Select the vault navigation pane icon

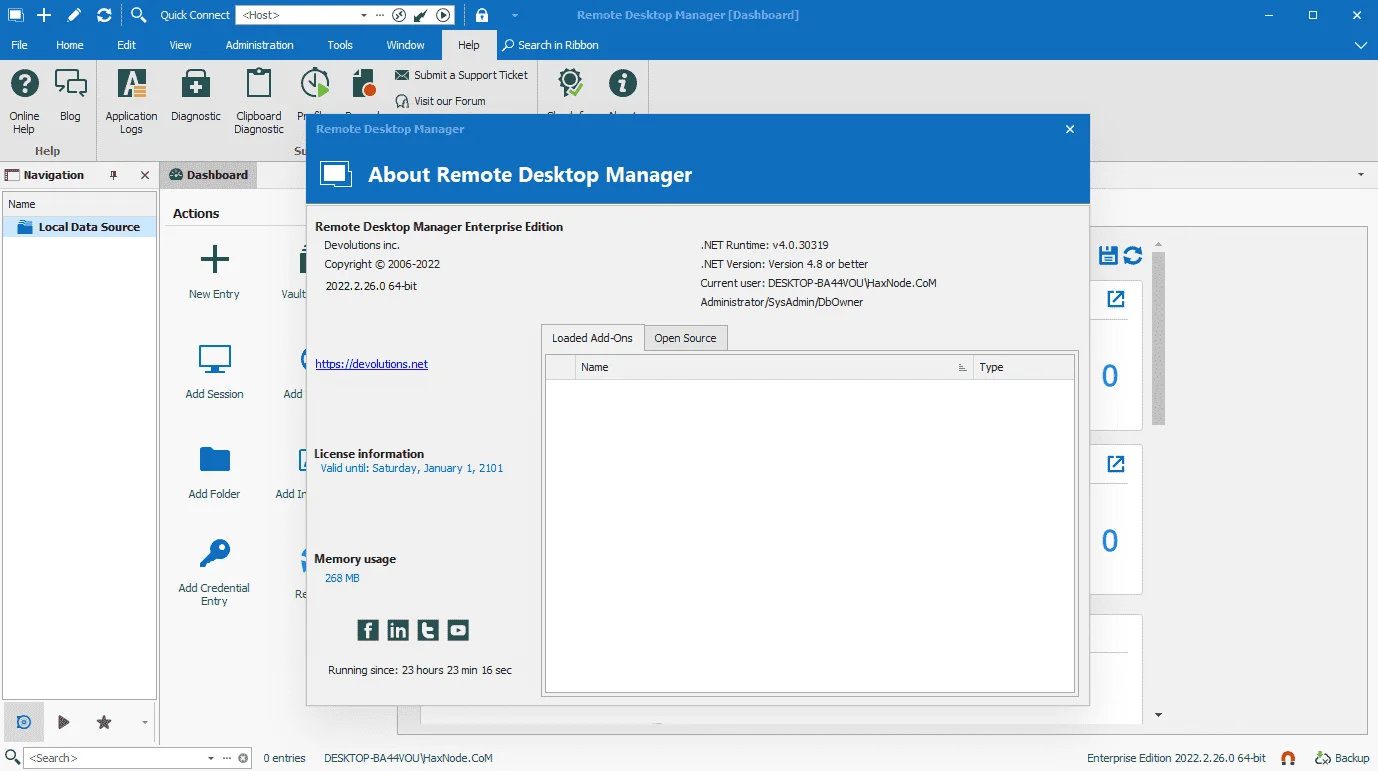click(x=24, y=722)
